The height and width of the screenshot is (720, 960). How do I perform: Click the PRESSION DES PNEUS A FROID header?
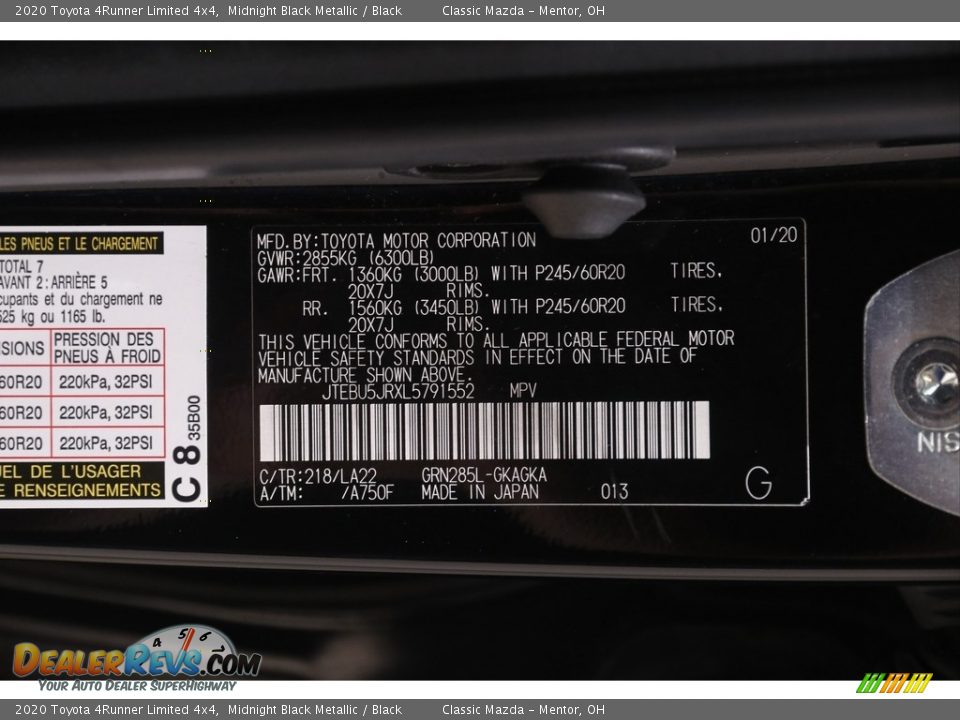click(x=104, y=348)
